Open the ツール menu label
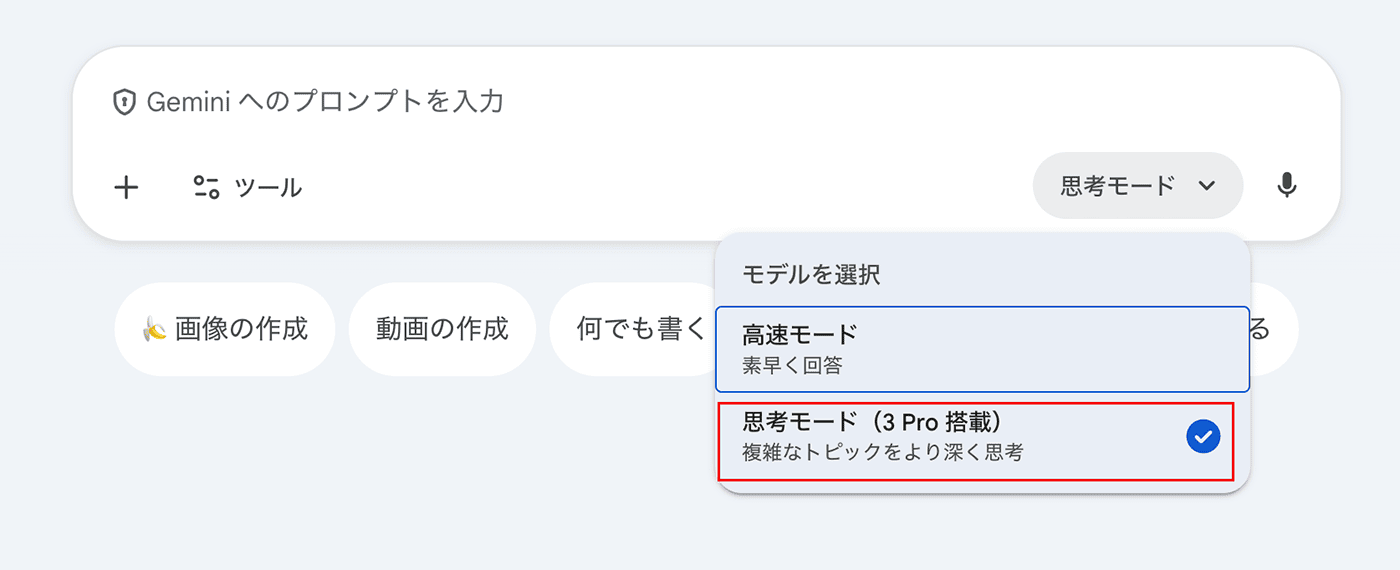The height and width of the screenshot is (570, 1400). (268, 187)
